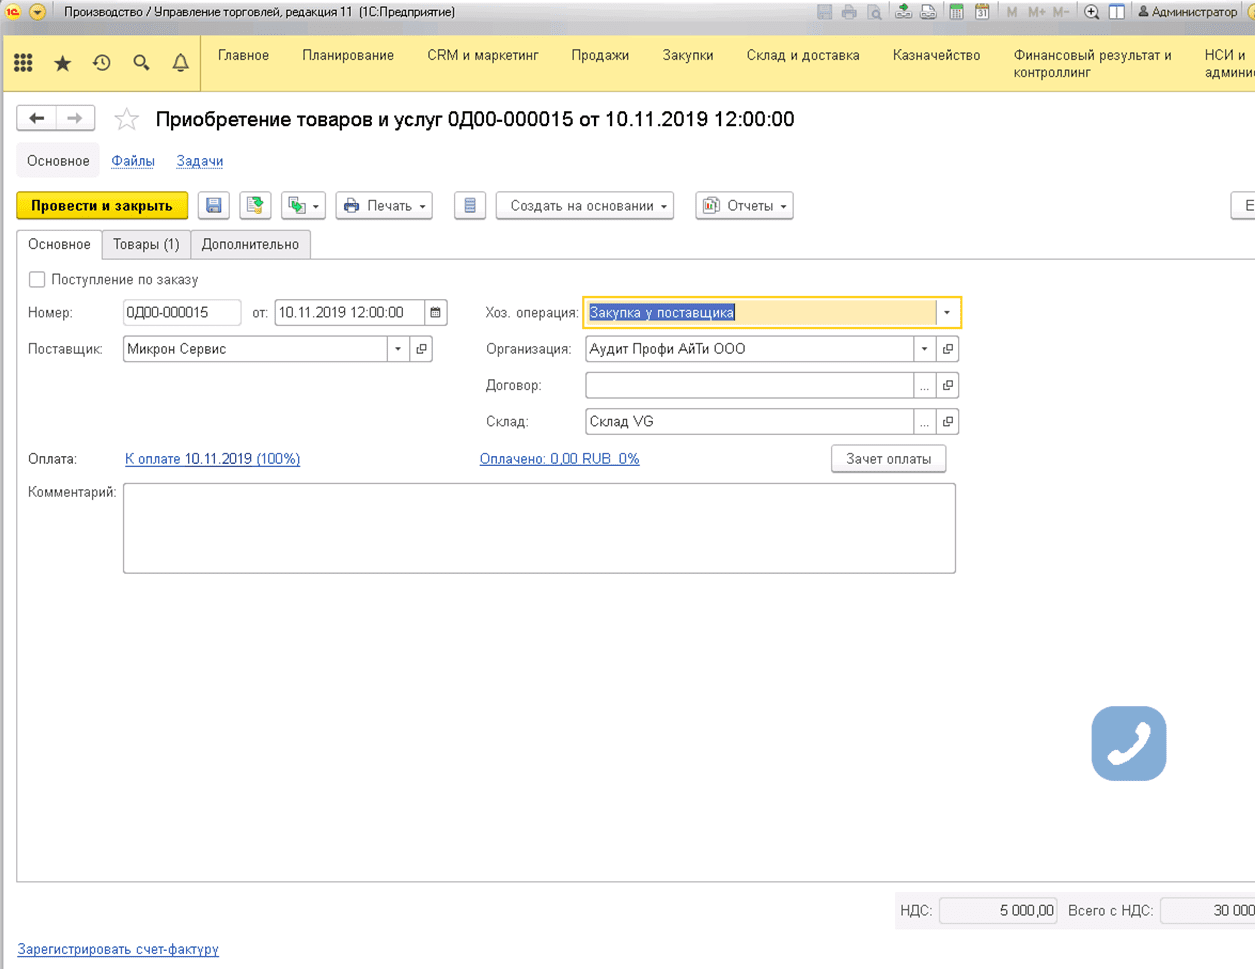Click the Склад VG field
1255x969 pixels.
tap(750, 421)
